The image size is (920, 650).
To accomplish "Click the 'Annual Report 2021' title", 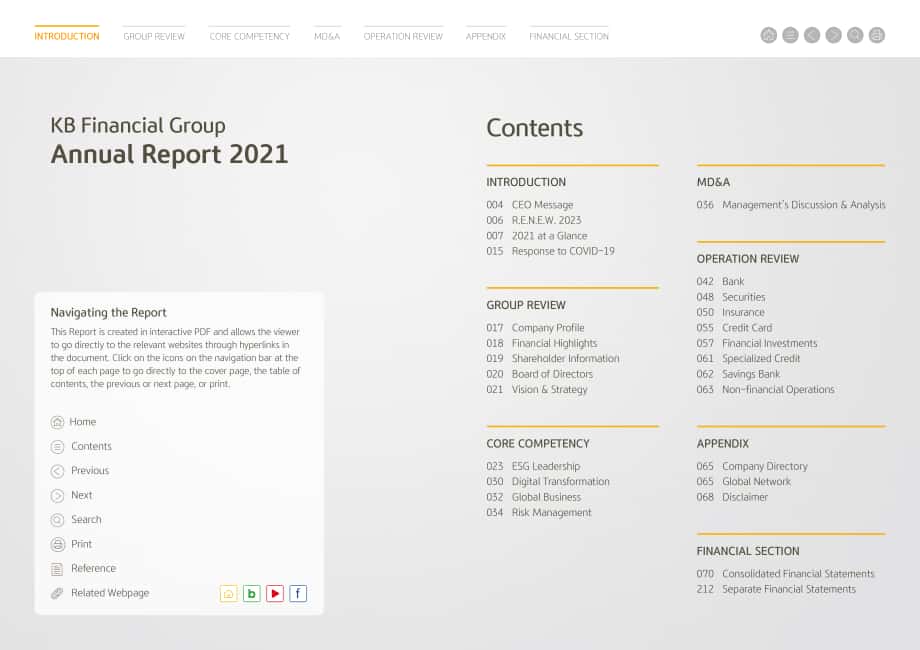I will (170, 155).
